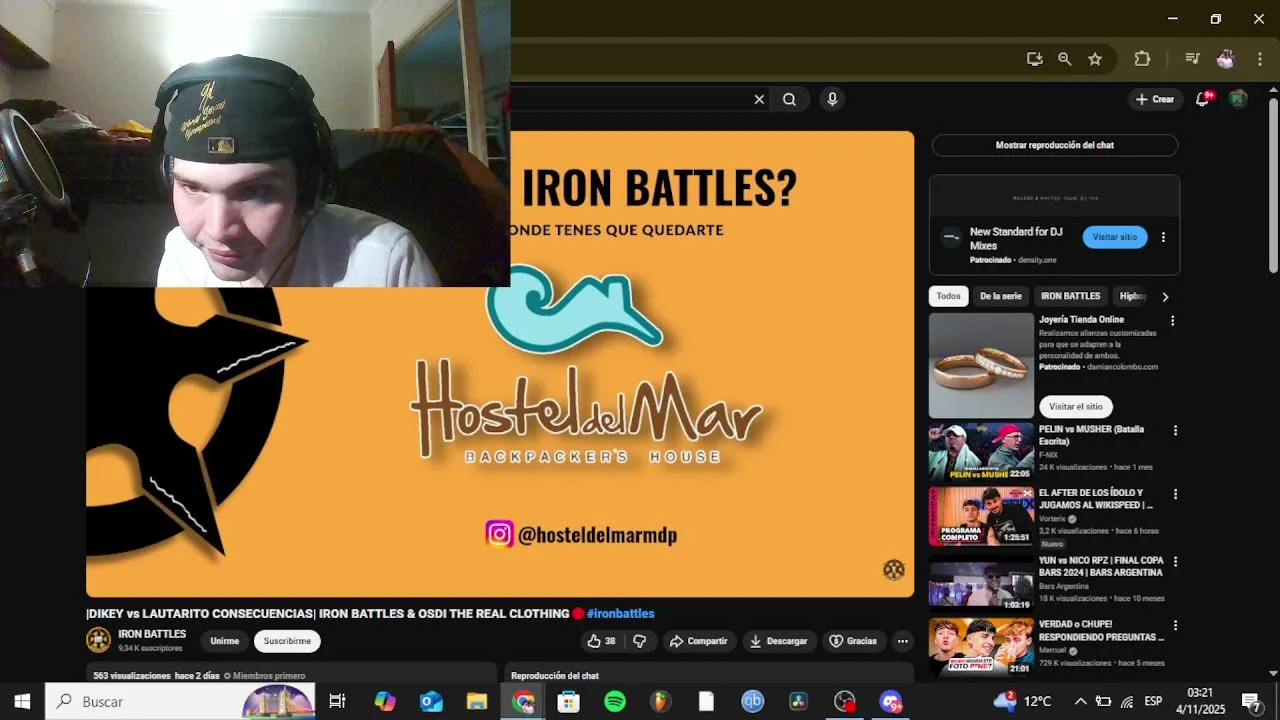Open the Chrome extensions puzzle icon
This screenshot has height=720, width=1280.
click(1142, 59)
